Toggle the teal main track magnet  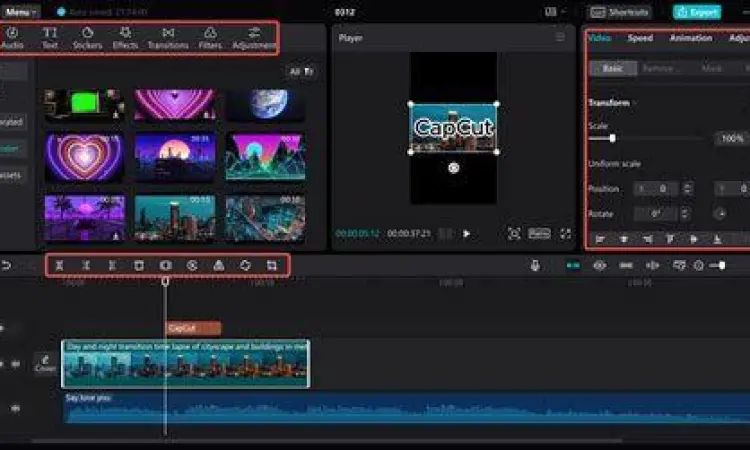click(x=573, y=265)
